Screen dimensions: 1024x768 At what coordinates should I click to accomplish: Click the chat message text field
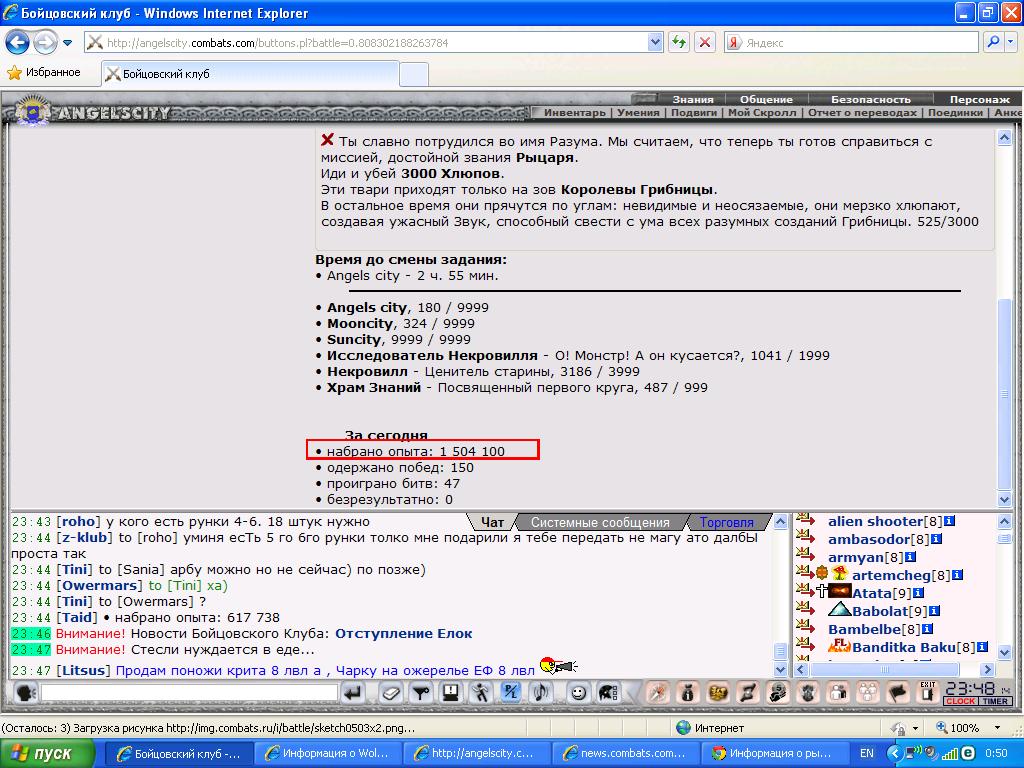pos(189,692)
